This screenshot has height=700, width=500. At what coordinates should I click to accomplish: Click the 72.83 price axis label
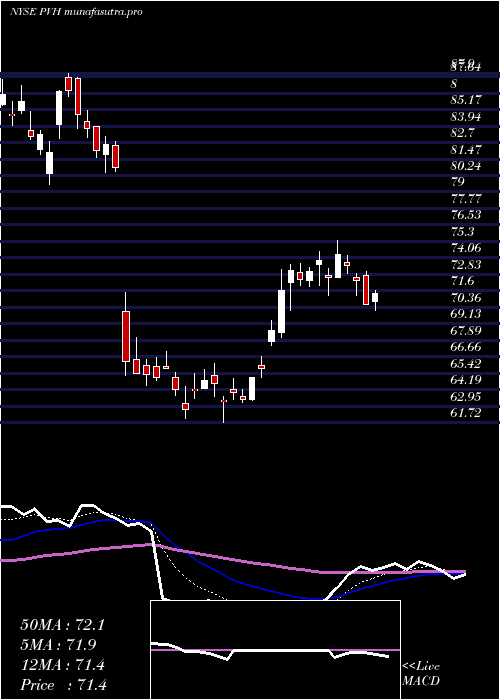point(467,265)
